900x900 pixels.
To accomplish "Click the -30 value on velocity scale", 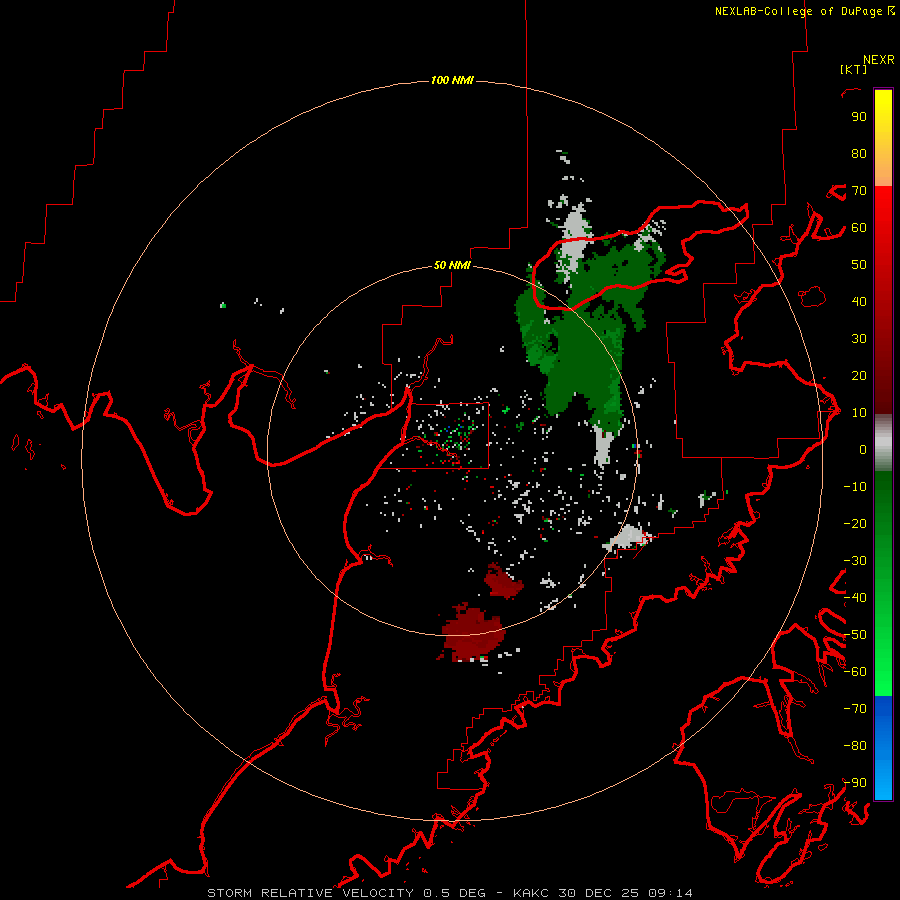I will coord(855,561).
